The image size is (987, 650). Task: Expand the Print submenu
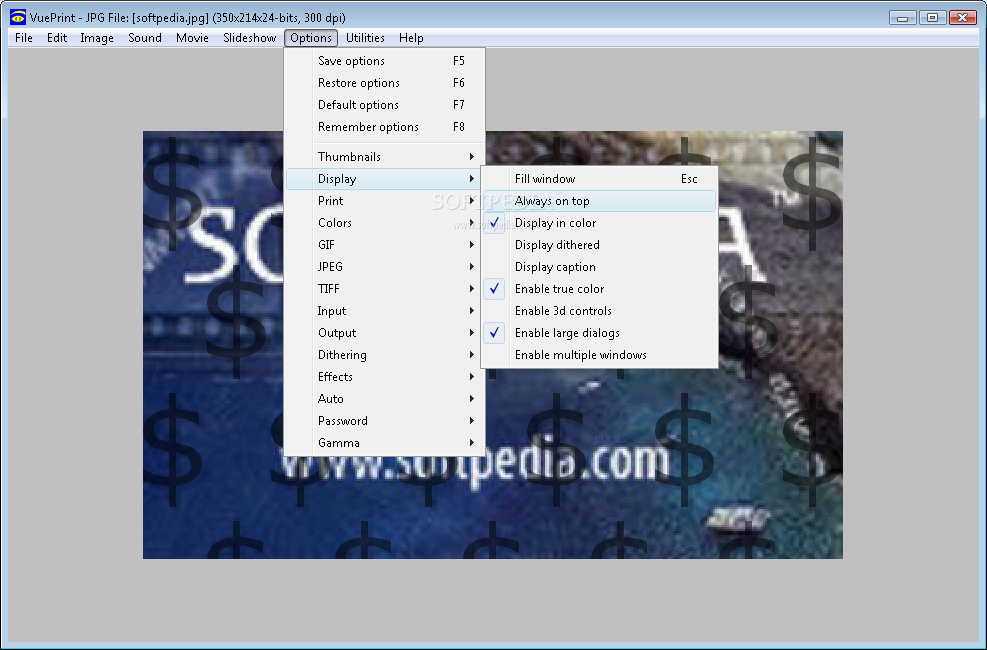point(385,201)
